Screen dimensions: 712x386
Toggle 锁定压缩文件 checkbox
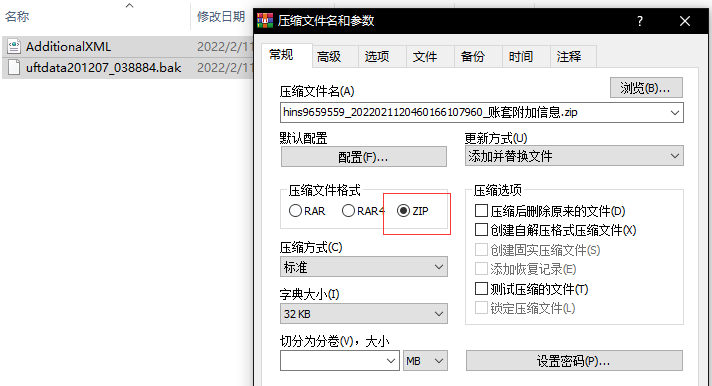pyautogui.click(x=481, y=308)
